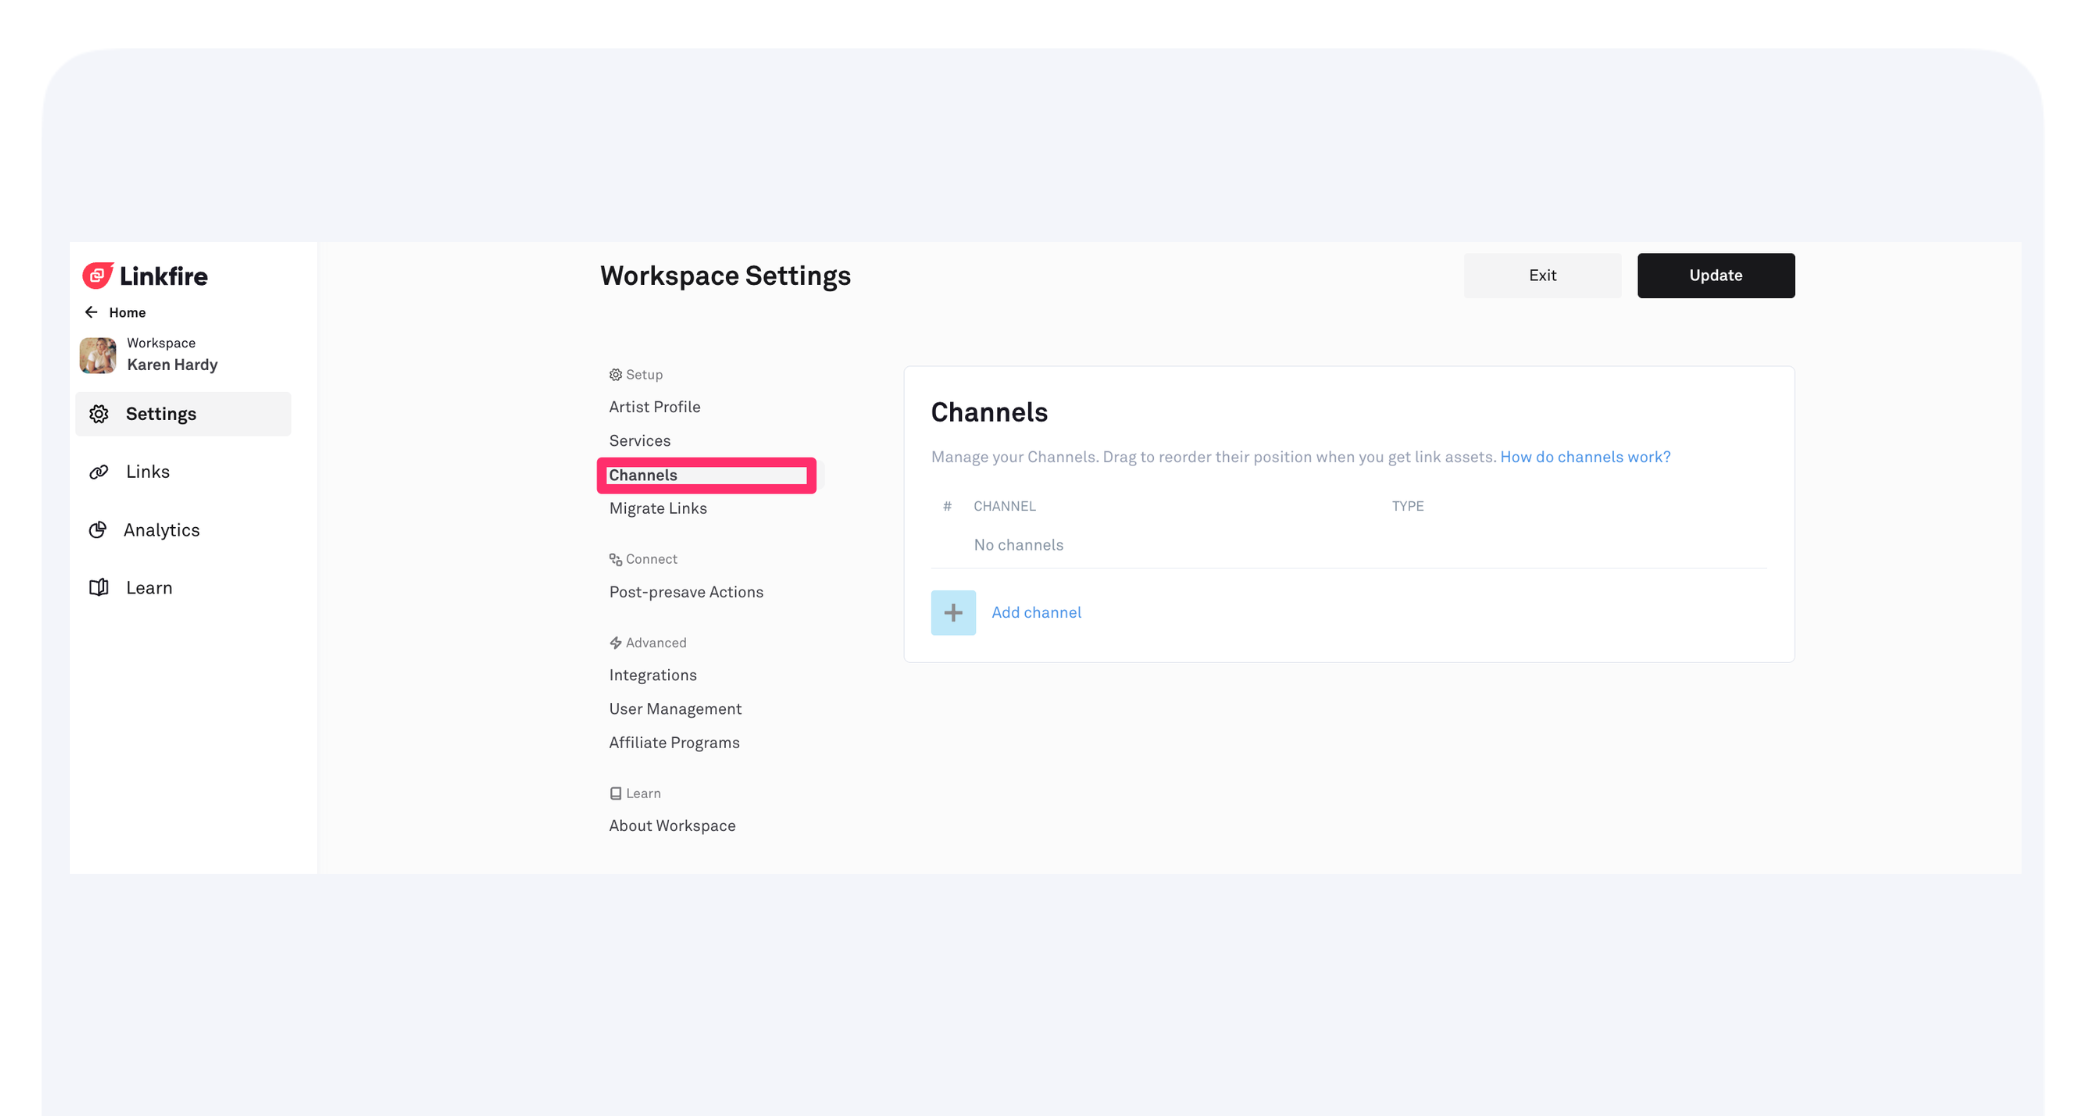Open the Services settings section

click(x=639, y=441)
